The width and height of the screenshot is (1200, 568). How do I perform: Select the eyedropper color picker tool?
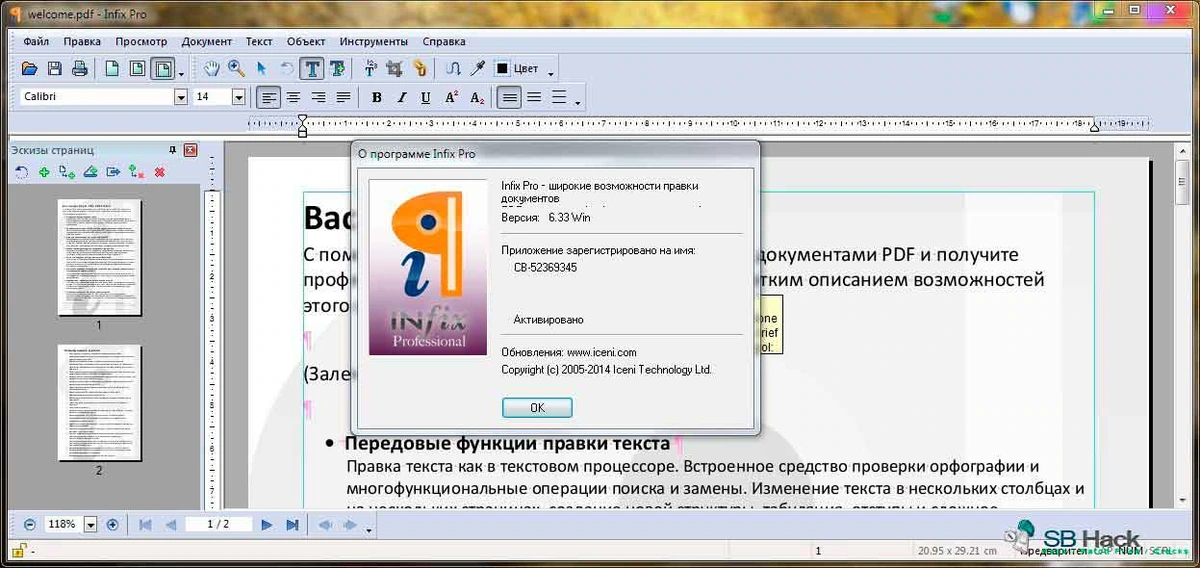click(x=478, y=69)
